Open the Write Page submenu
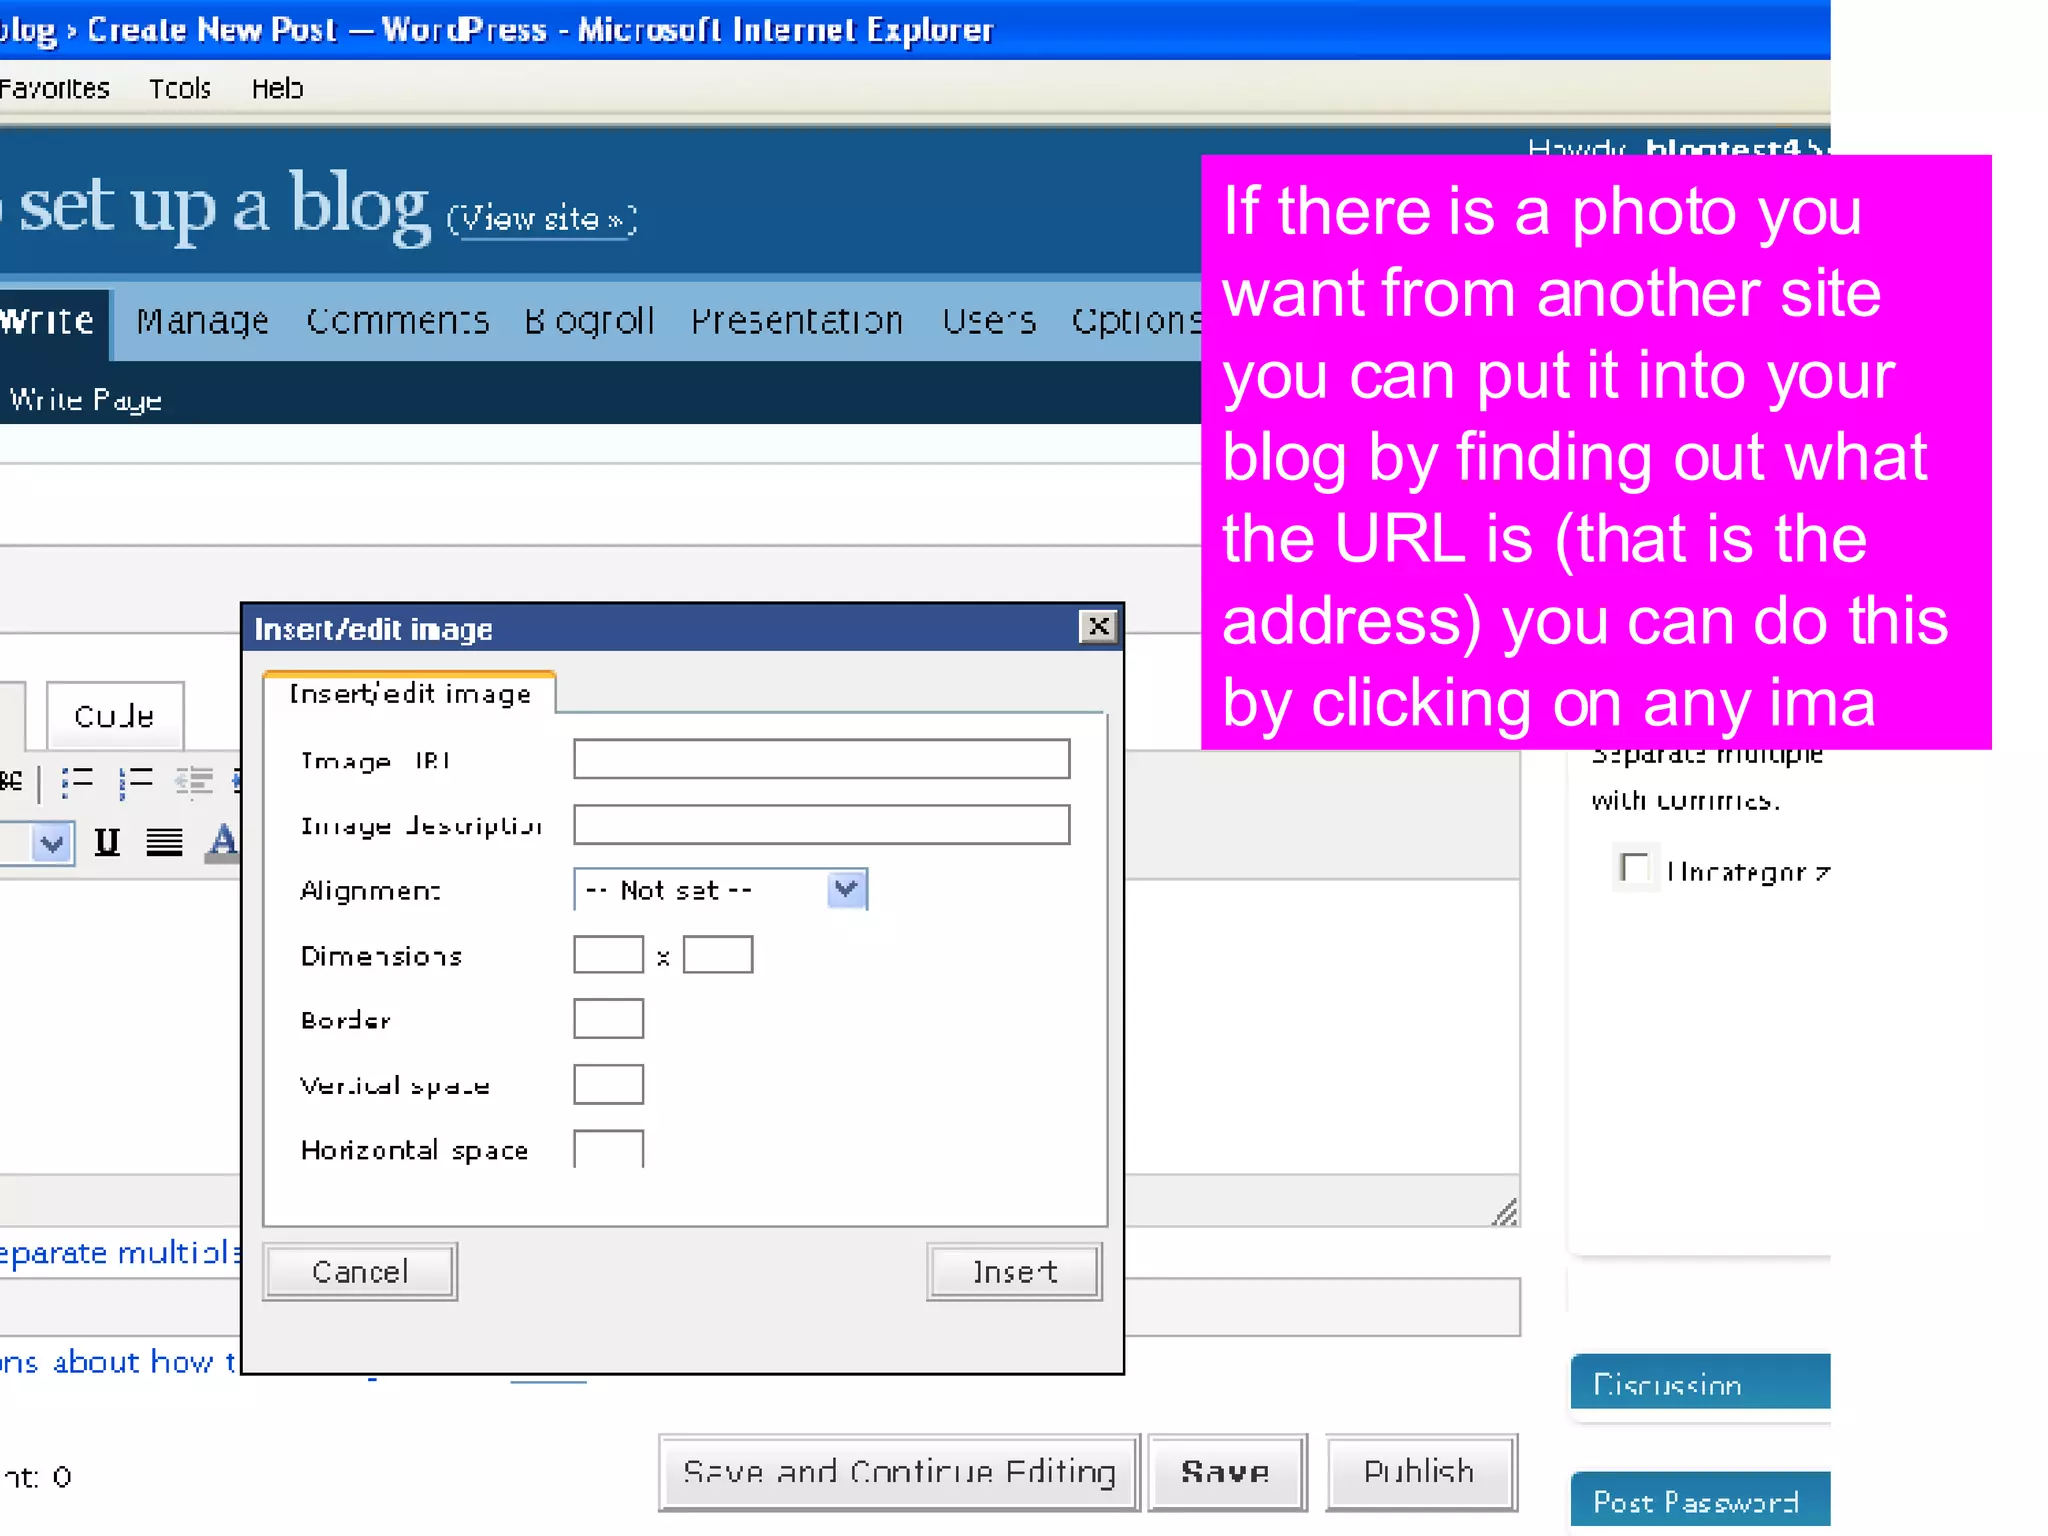Screen dimensions: 2048x1536 coord(84,400)
